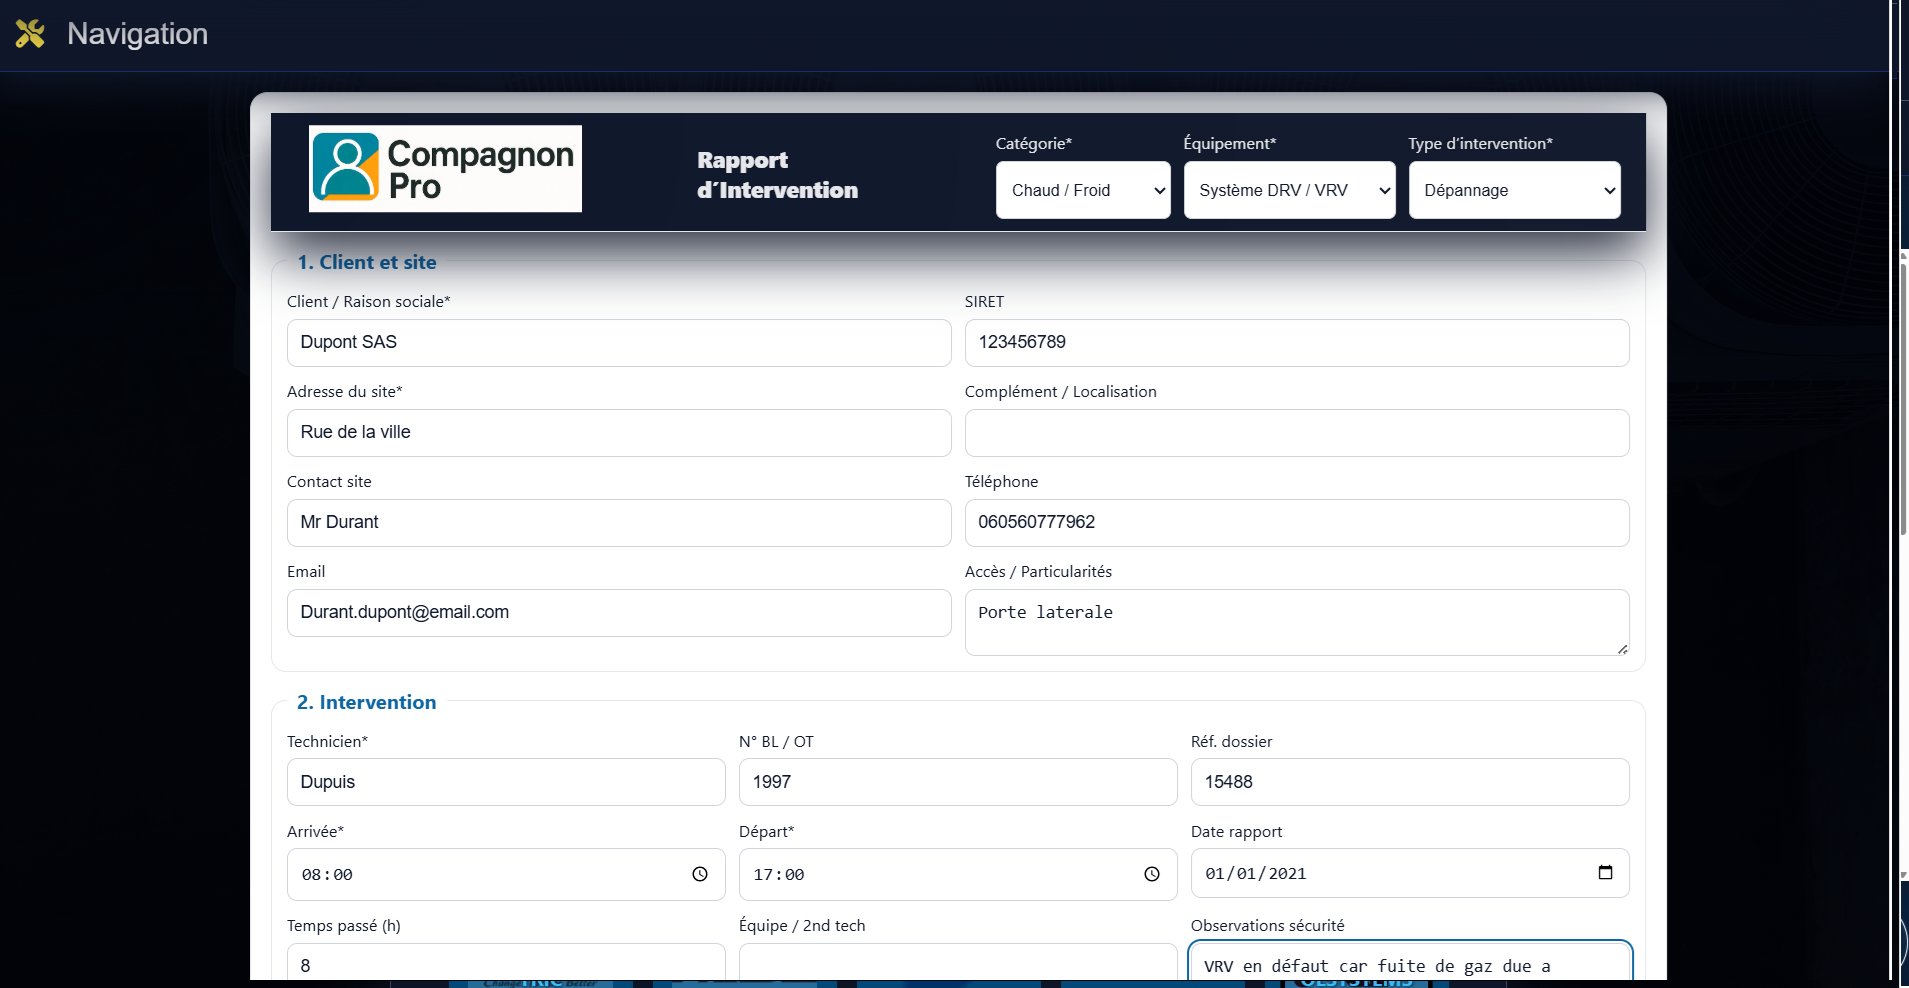Open the Type d'intervention dropdown

[1514, 190]
